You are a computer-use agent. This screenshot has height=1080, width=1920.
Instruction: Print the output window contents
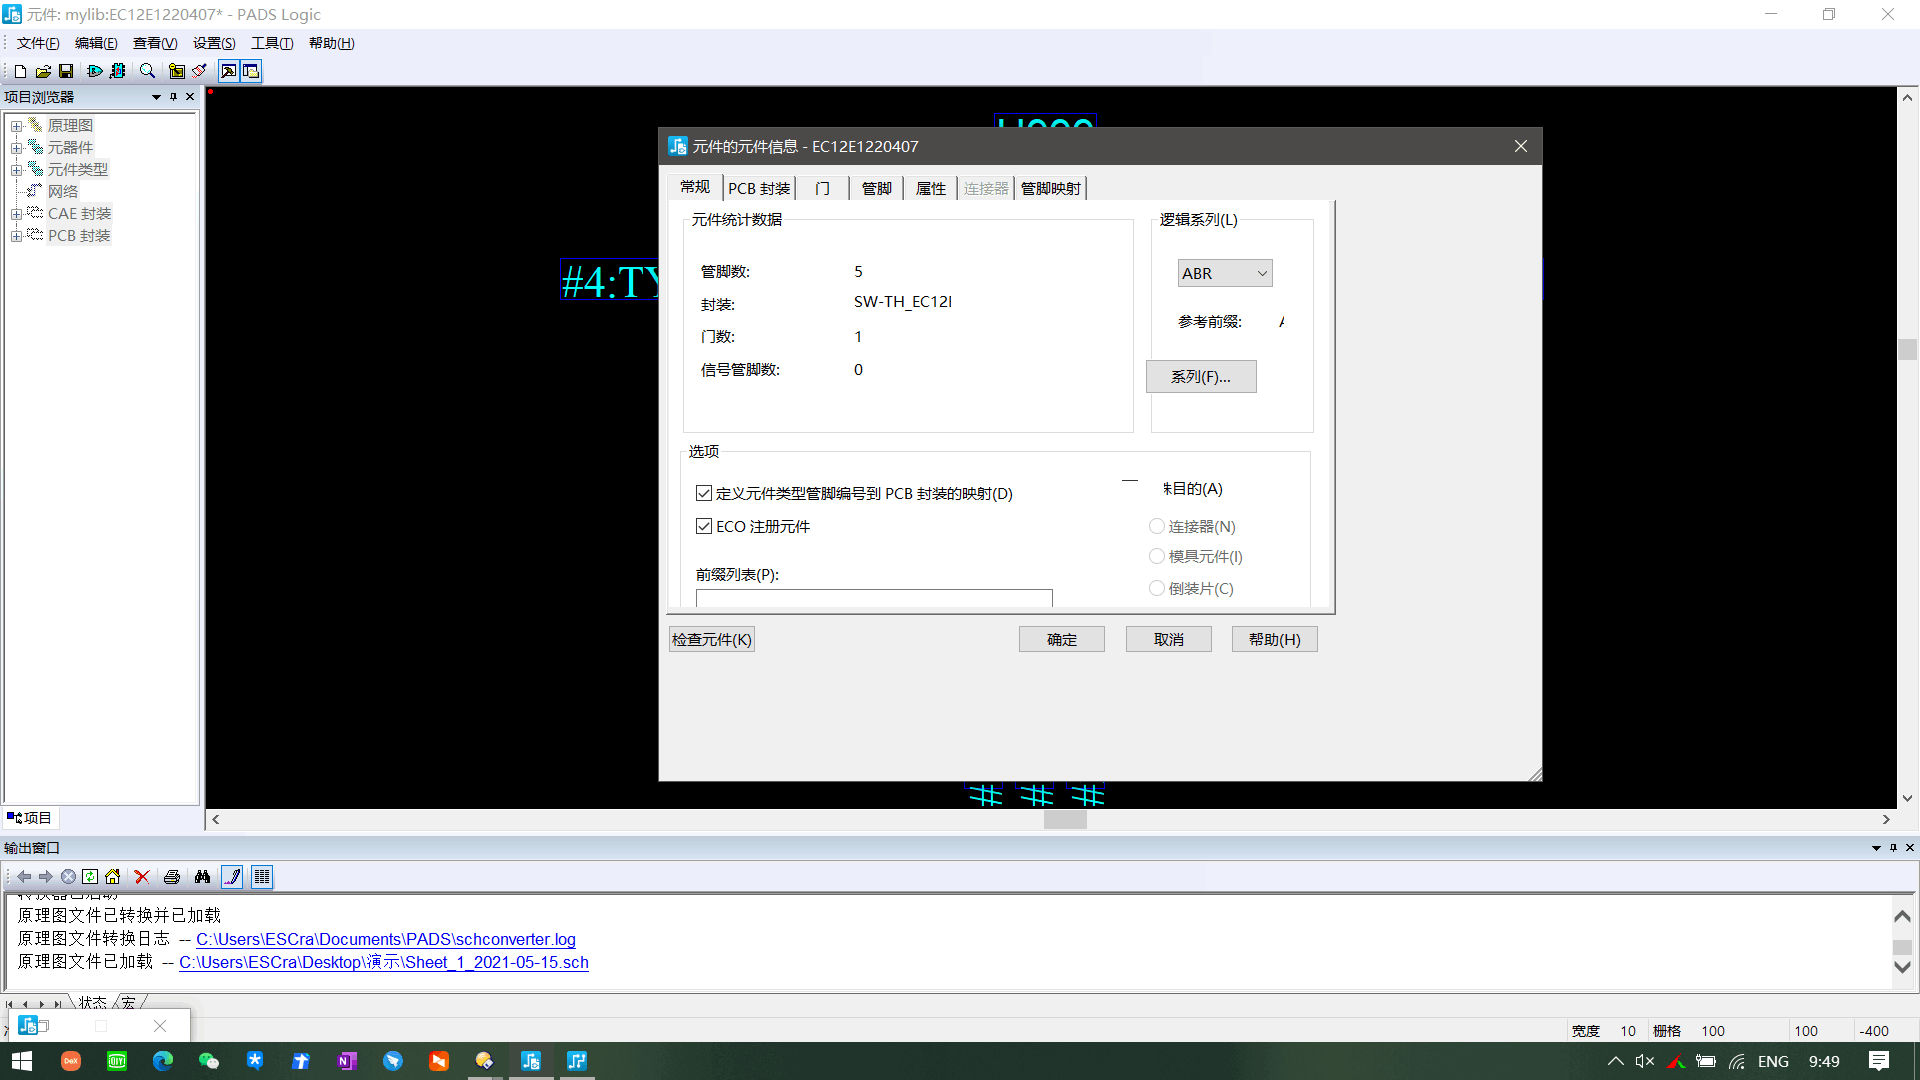point(172,877)
